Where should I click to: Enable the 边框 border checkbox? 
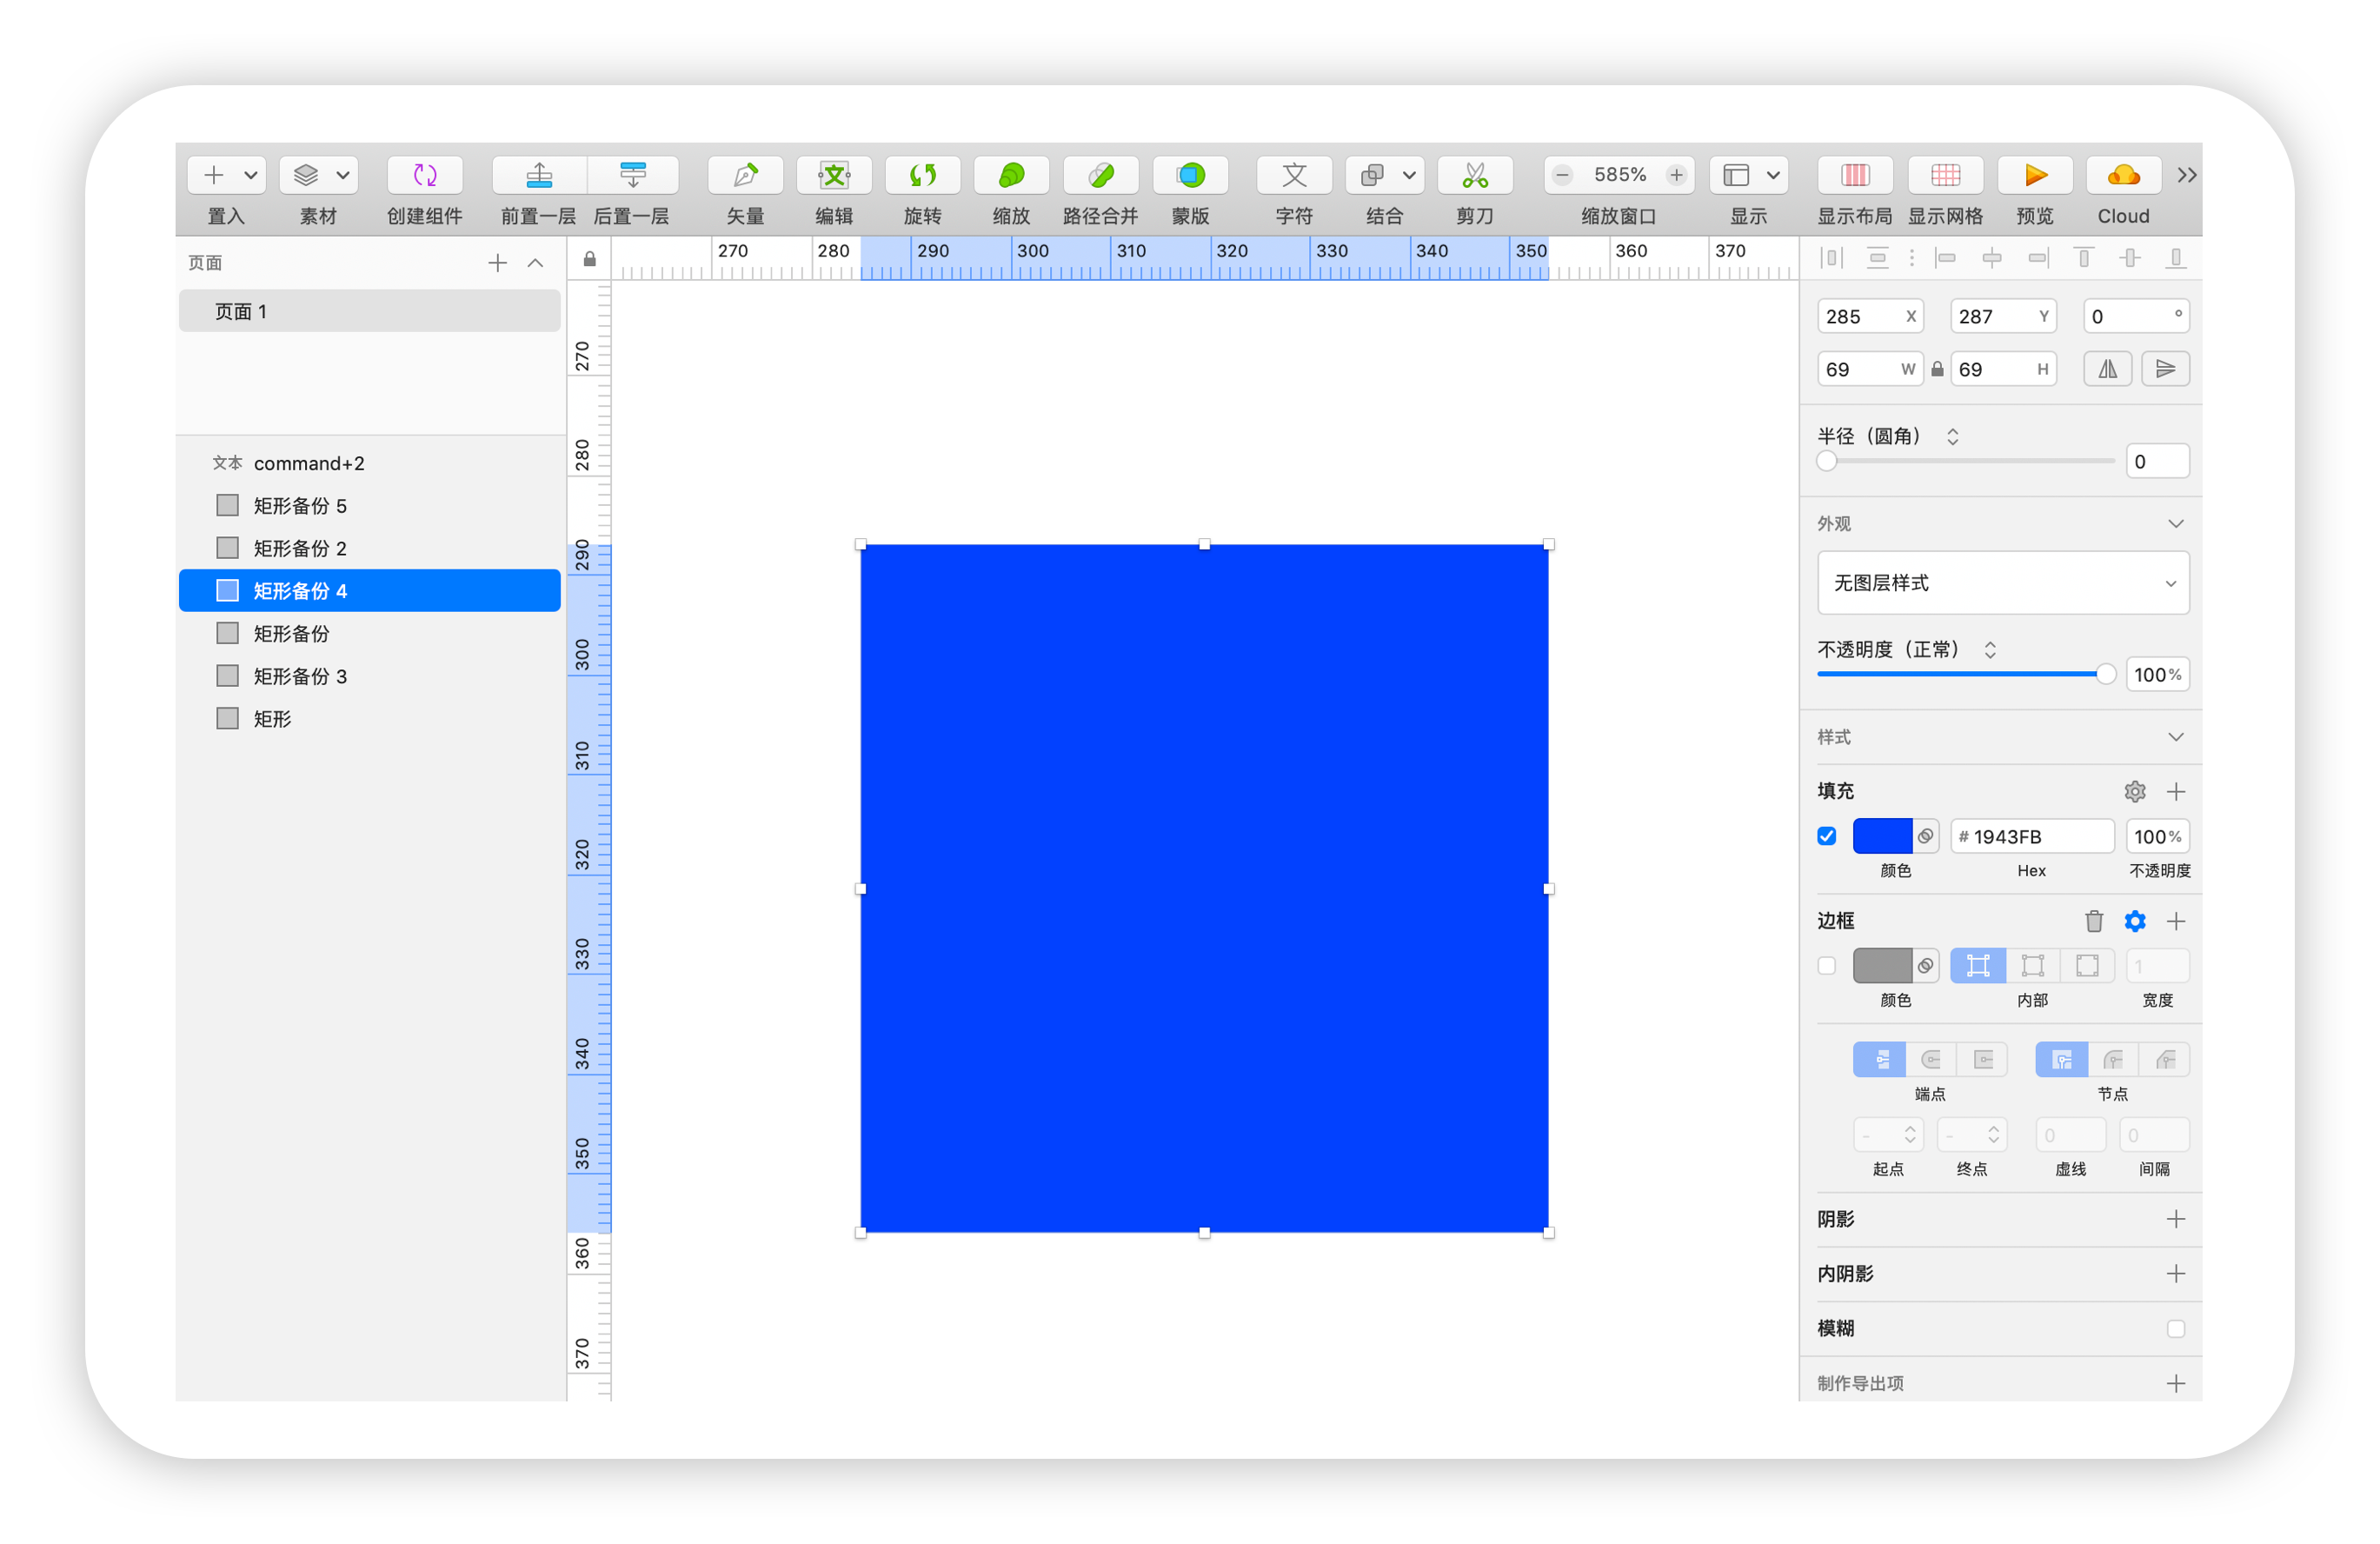[x=1826, y=966]
